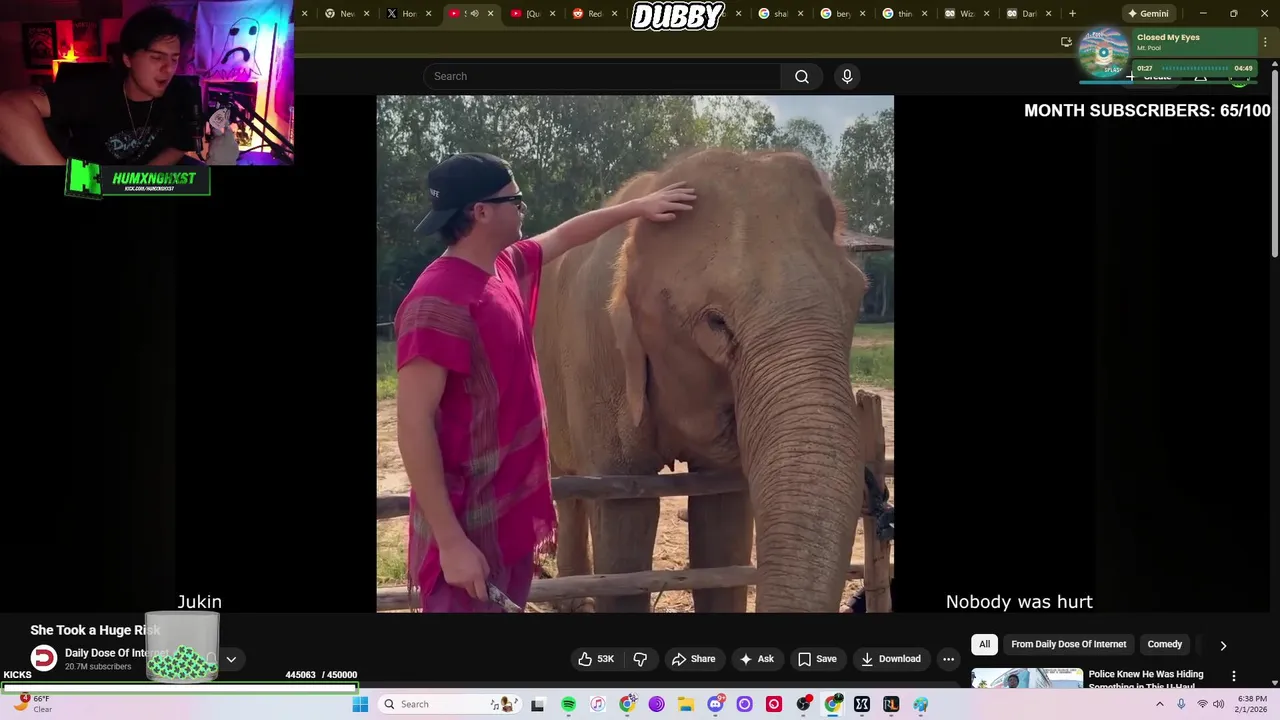The image size is (1280, 720).
Task: Save the video to a playlist
Action: point(817,659)
